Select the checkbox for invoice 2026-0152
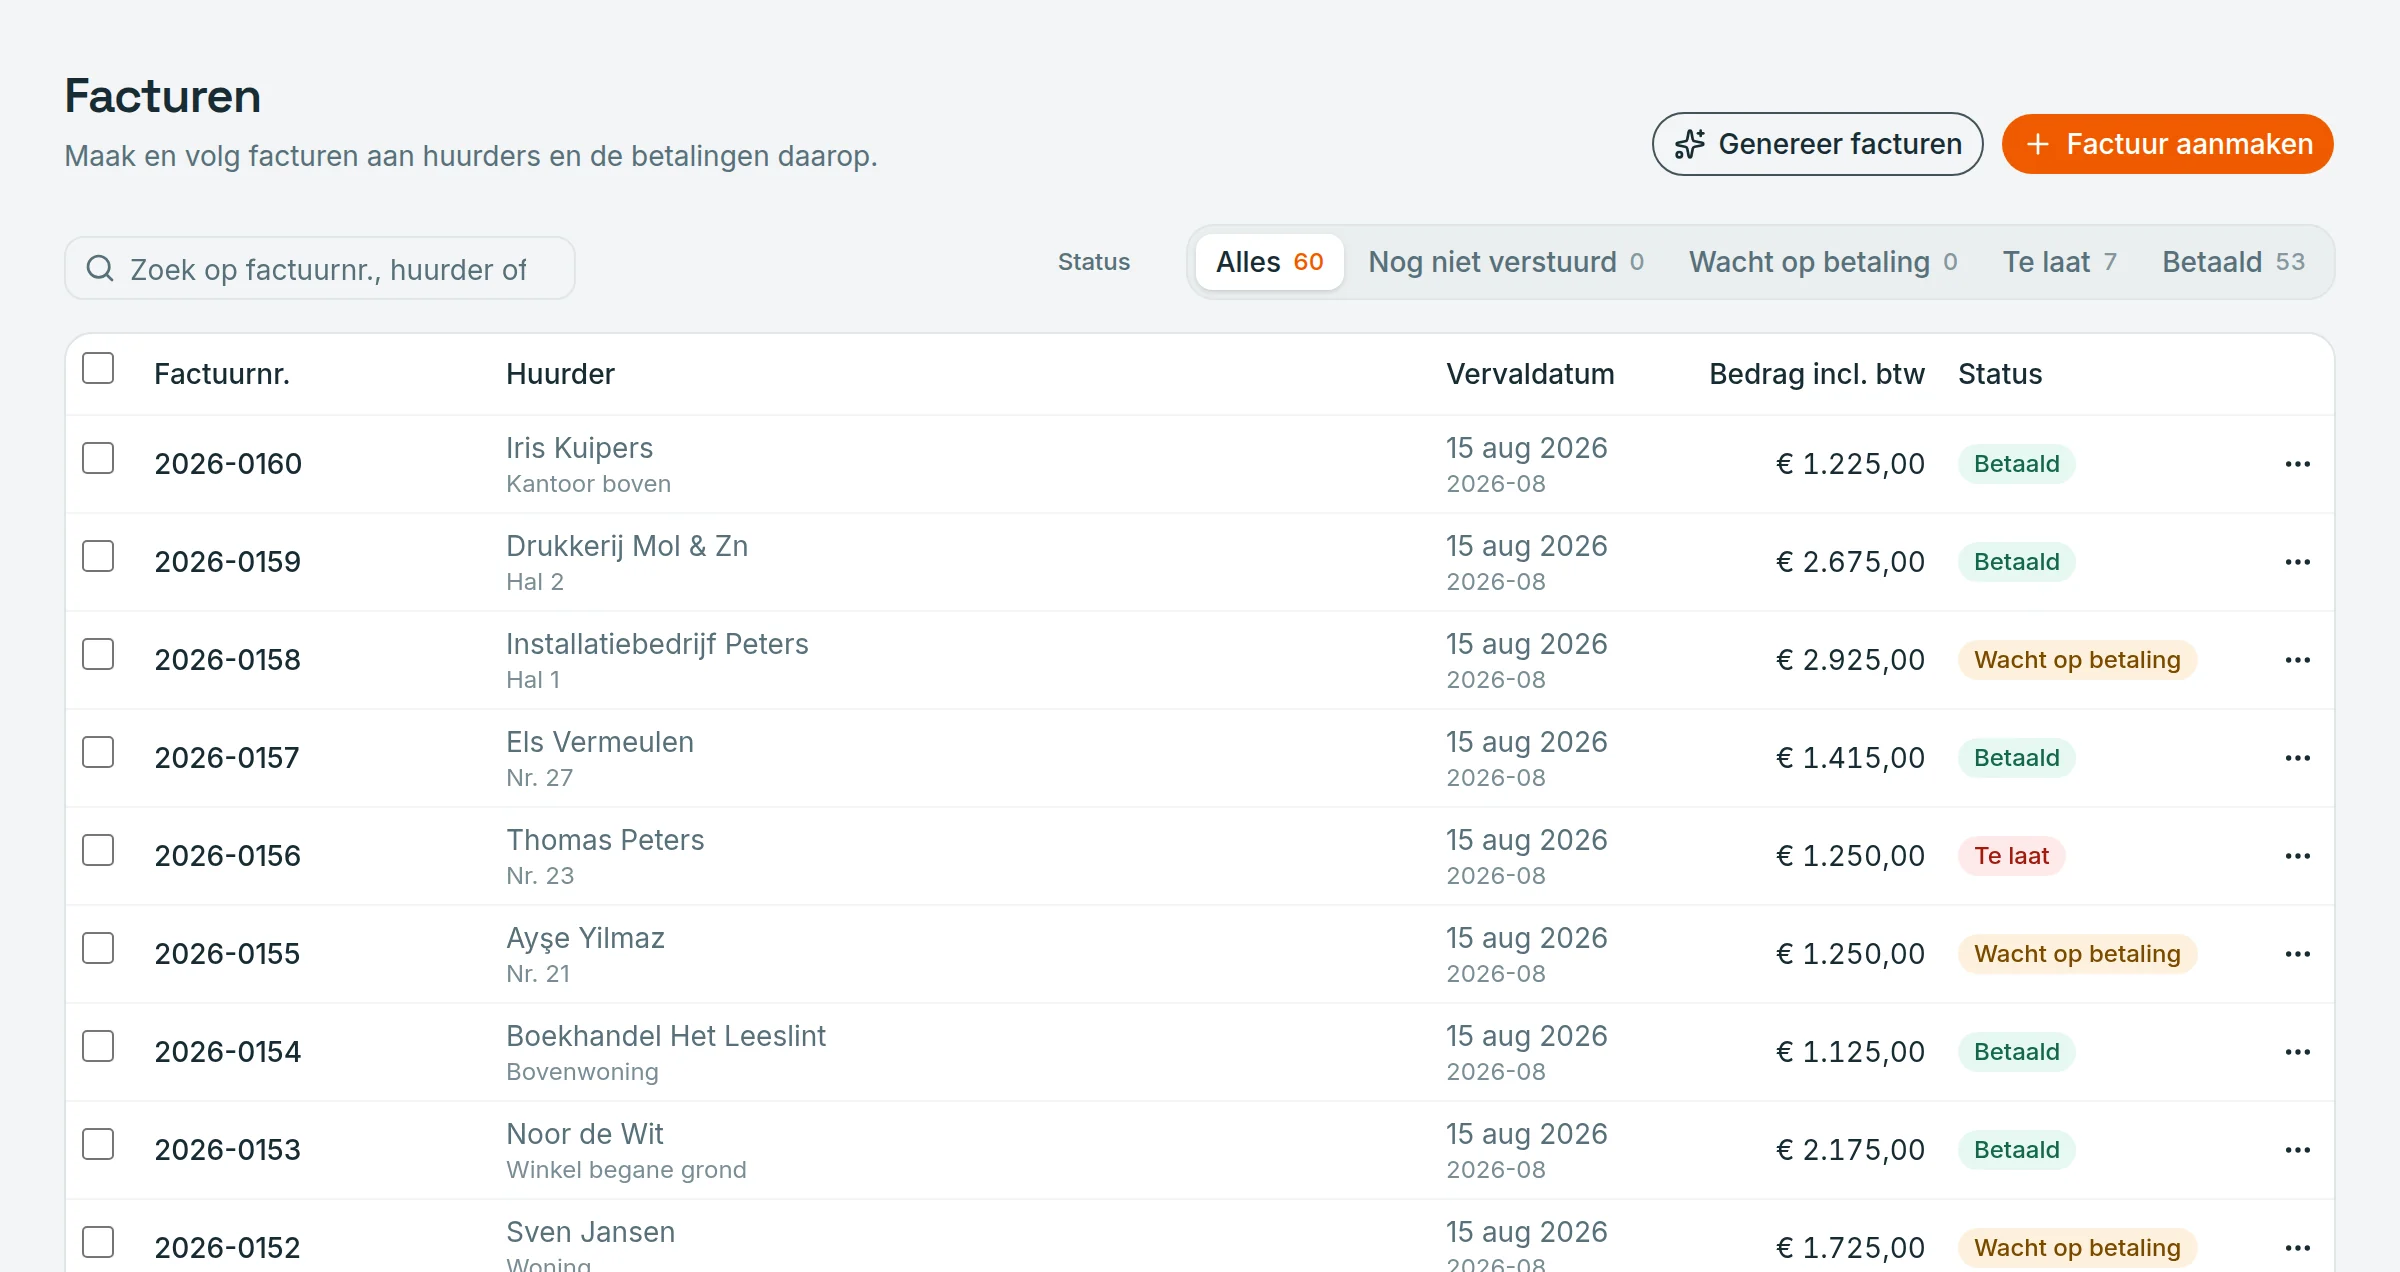 98,1242
